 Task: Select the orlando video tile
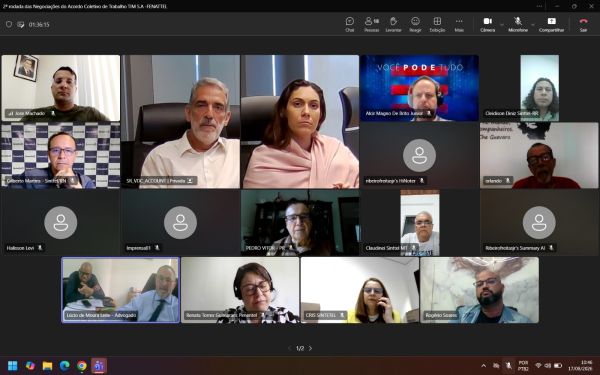[x=539, y=155]
